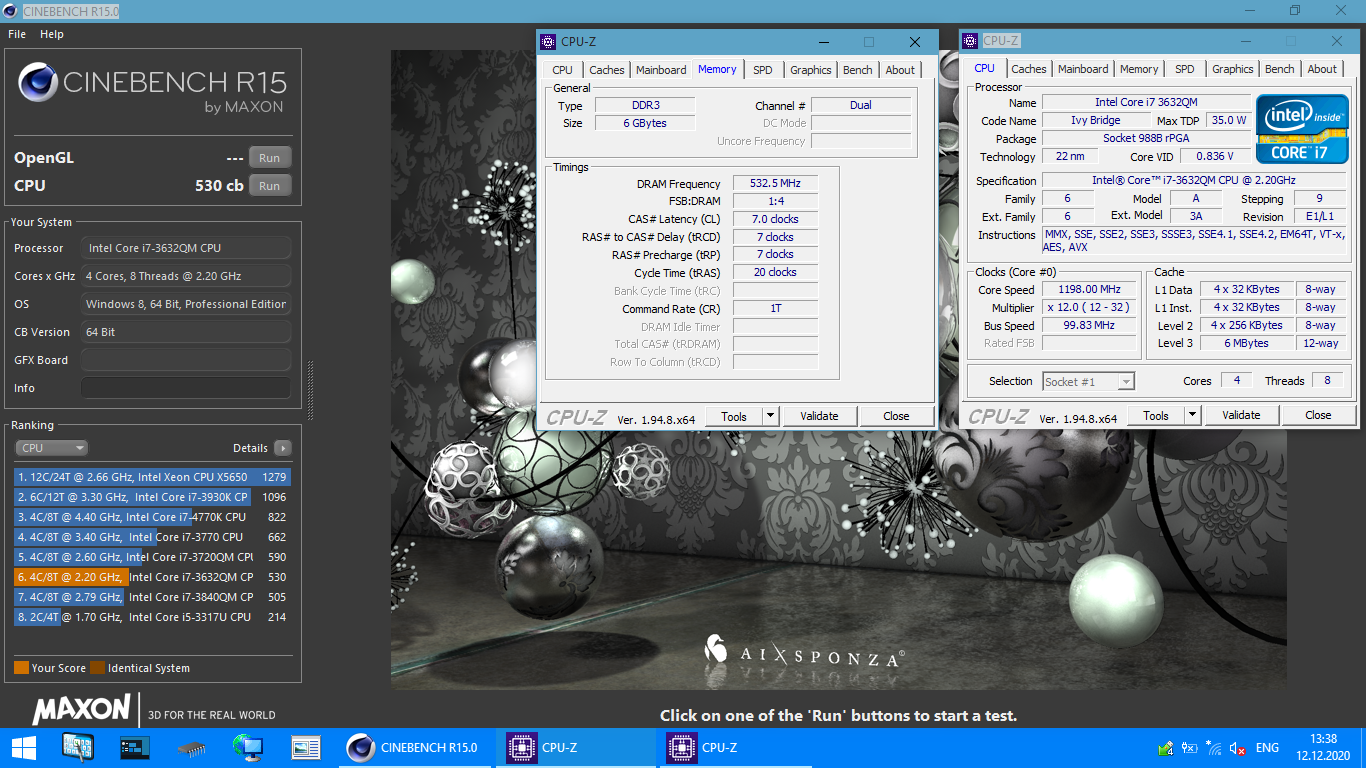Open Caches tab in right CPU-Z window
Image resolution: width=1366 pixels, height=768 pixels.
click(1029, 69)
